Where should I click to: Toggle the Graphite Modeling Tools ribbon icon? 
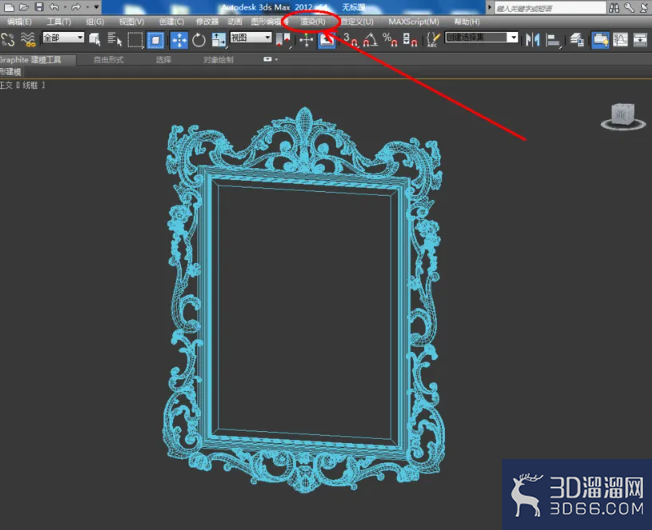(600, 40)
